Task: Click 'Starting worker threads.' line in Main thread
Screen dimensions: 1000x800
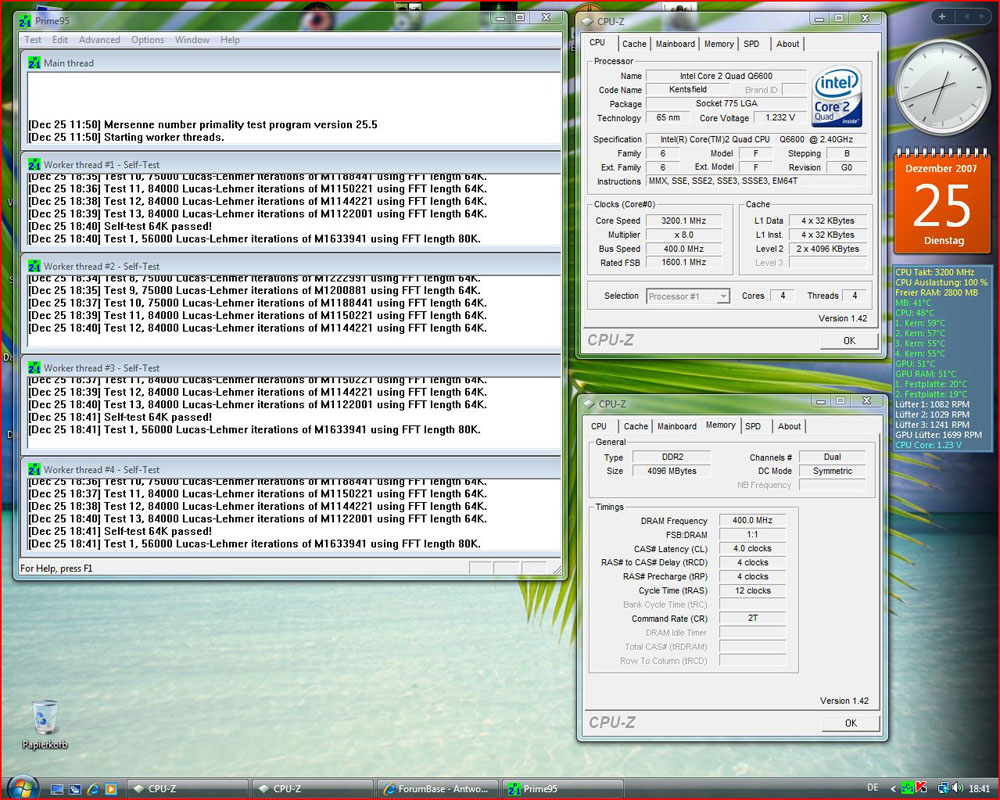Action: [126, 137]
